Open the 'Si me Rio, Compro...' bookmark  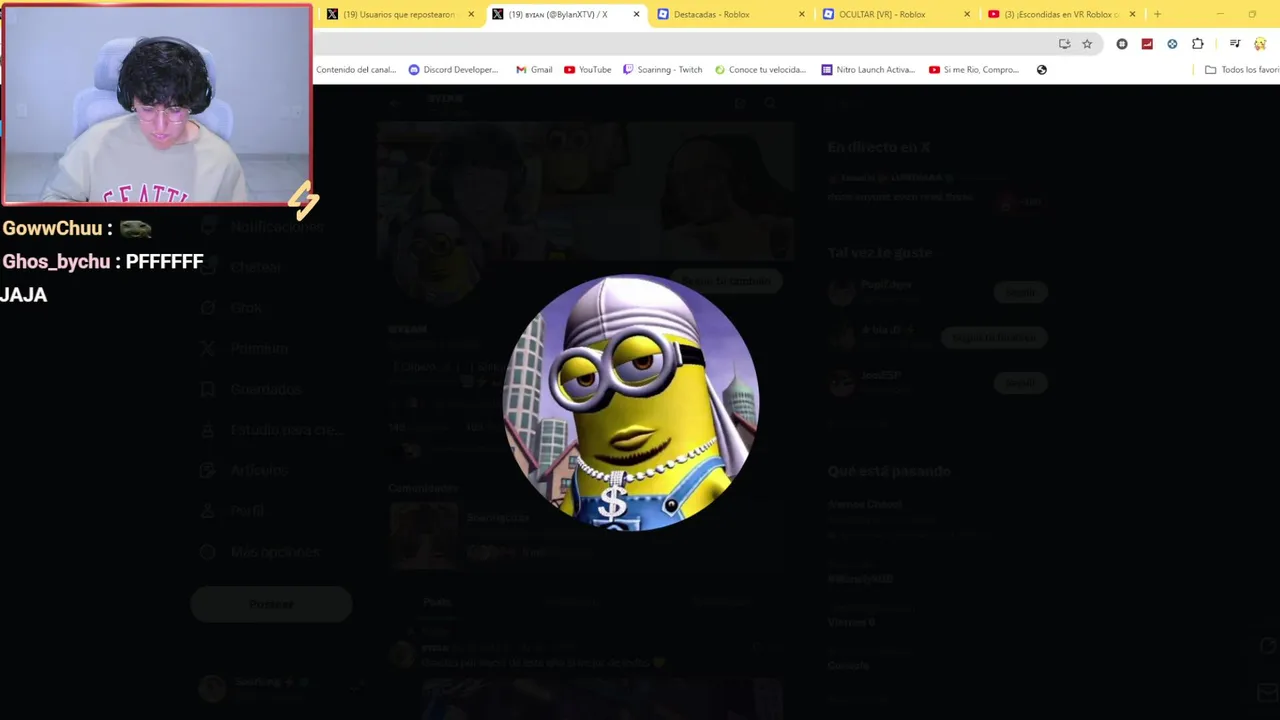click(974, 70)
